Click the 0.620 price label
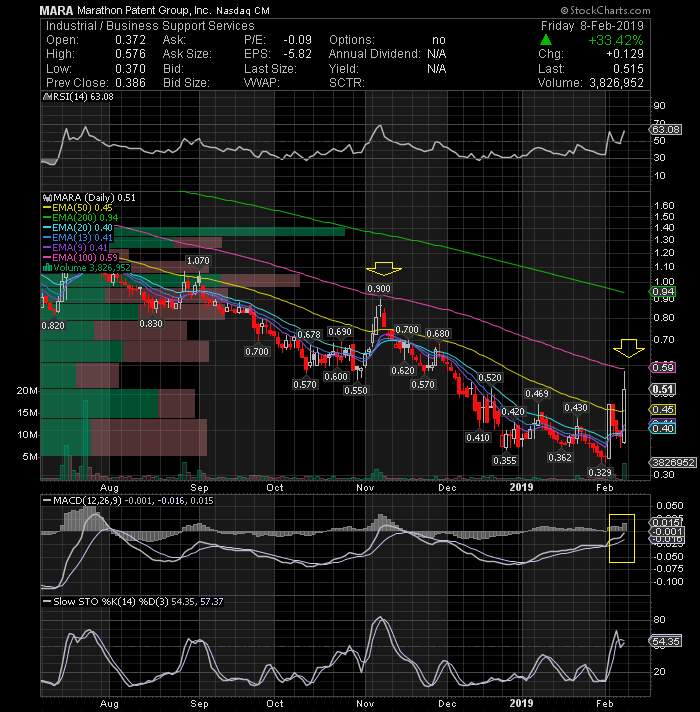Image resolution: width=700 pixels, height=712 pixels. [x=403, y=371]
